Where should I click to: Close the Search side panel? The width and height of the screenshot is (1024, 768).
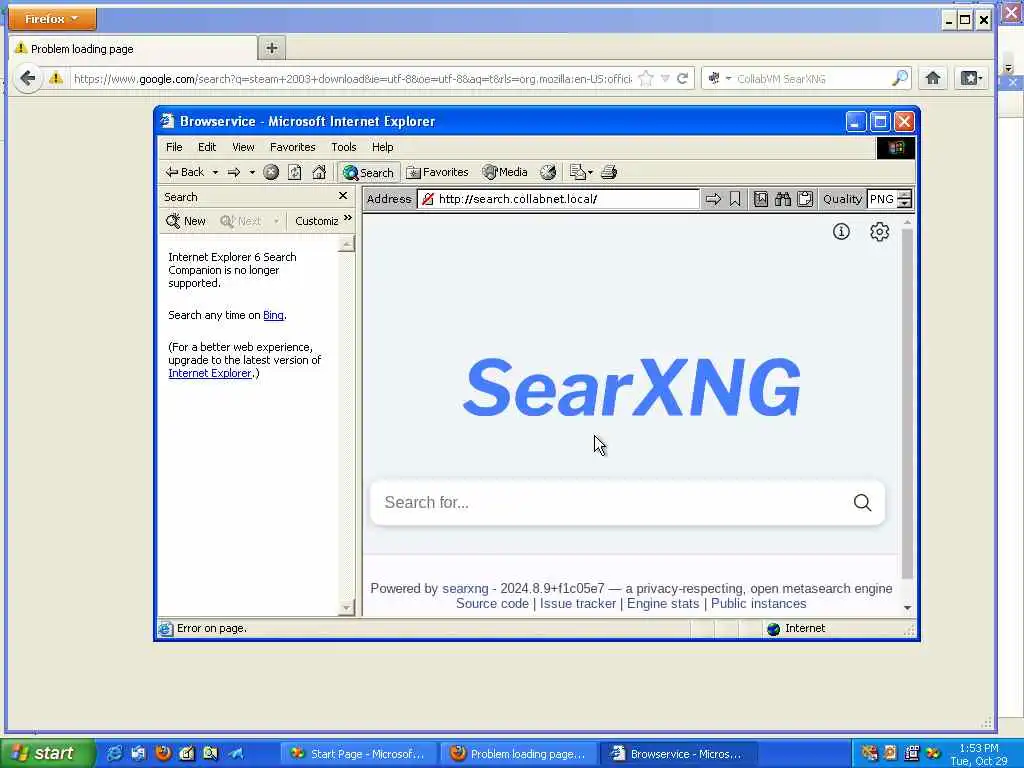[x=343, y=196]
